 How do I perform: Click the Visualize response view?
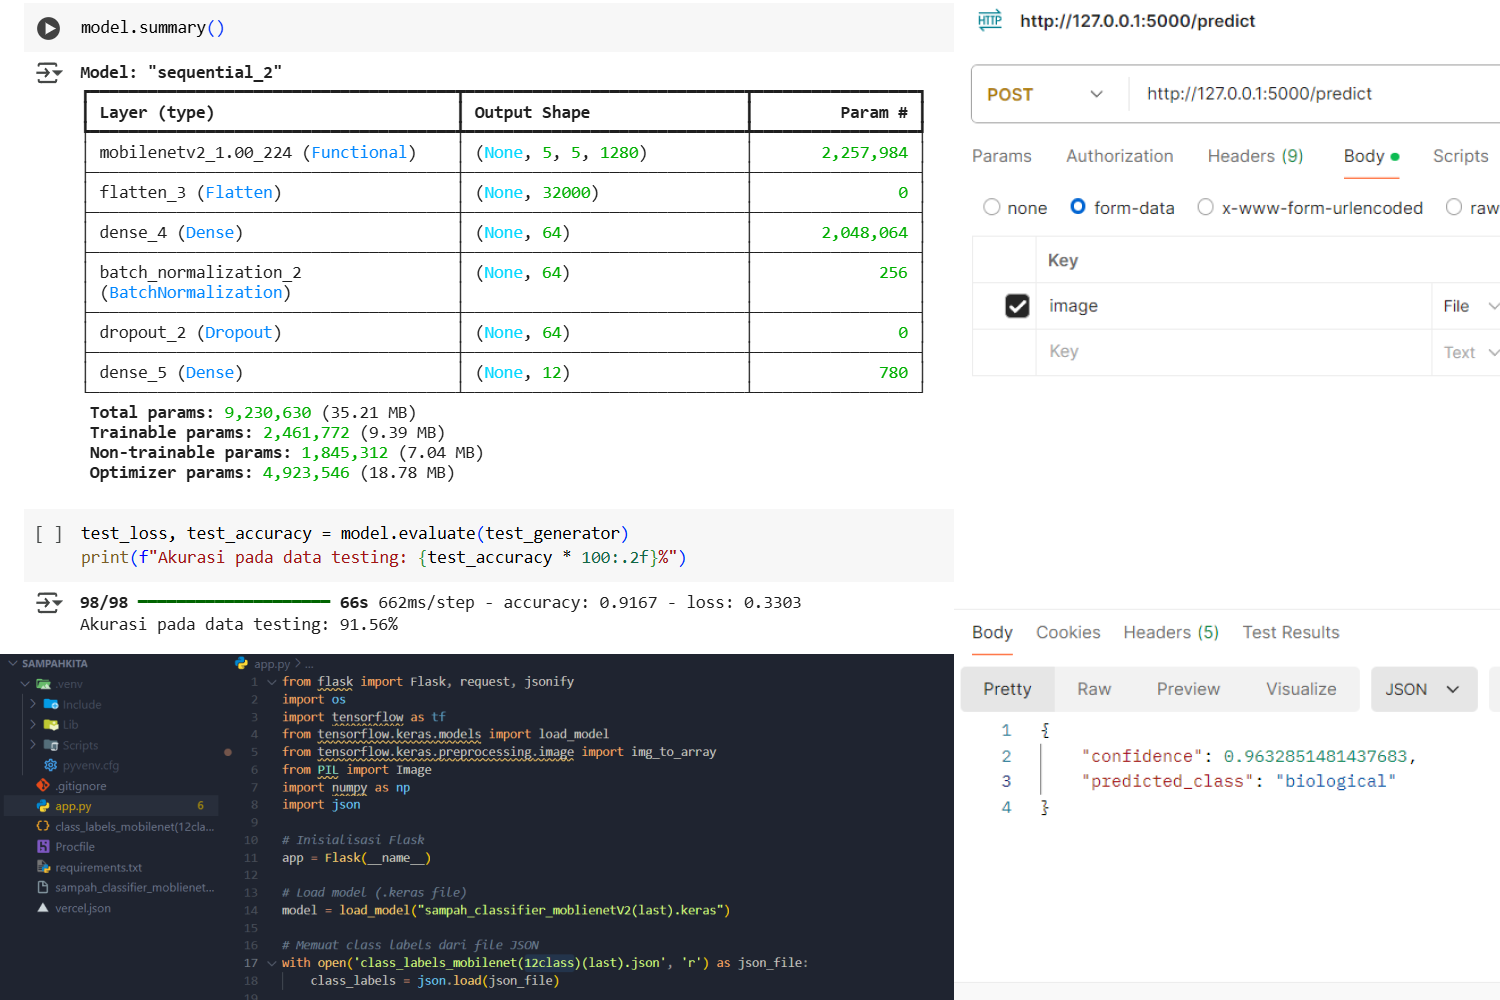(x=1301, y=689)
